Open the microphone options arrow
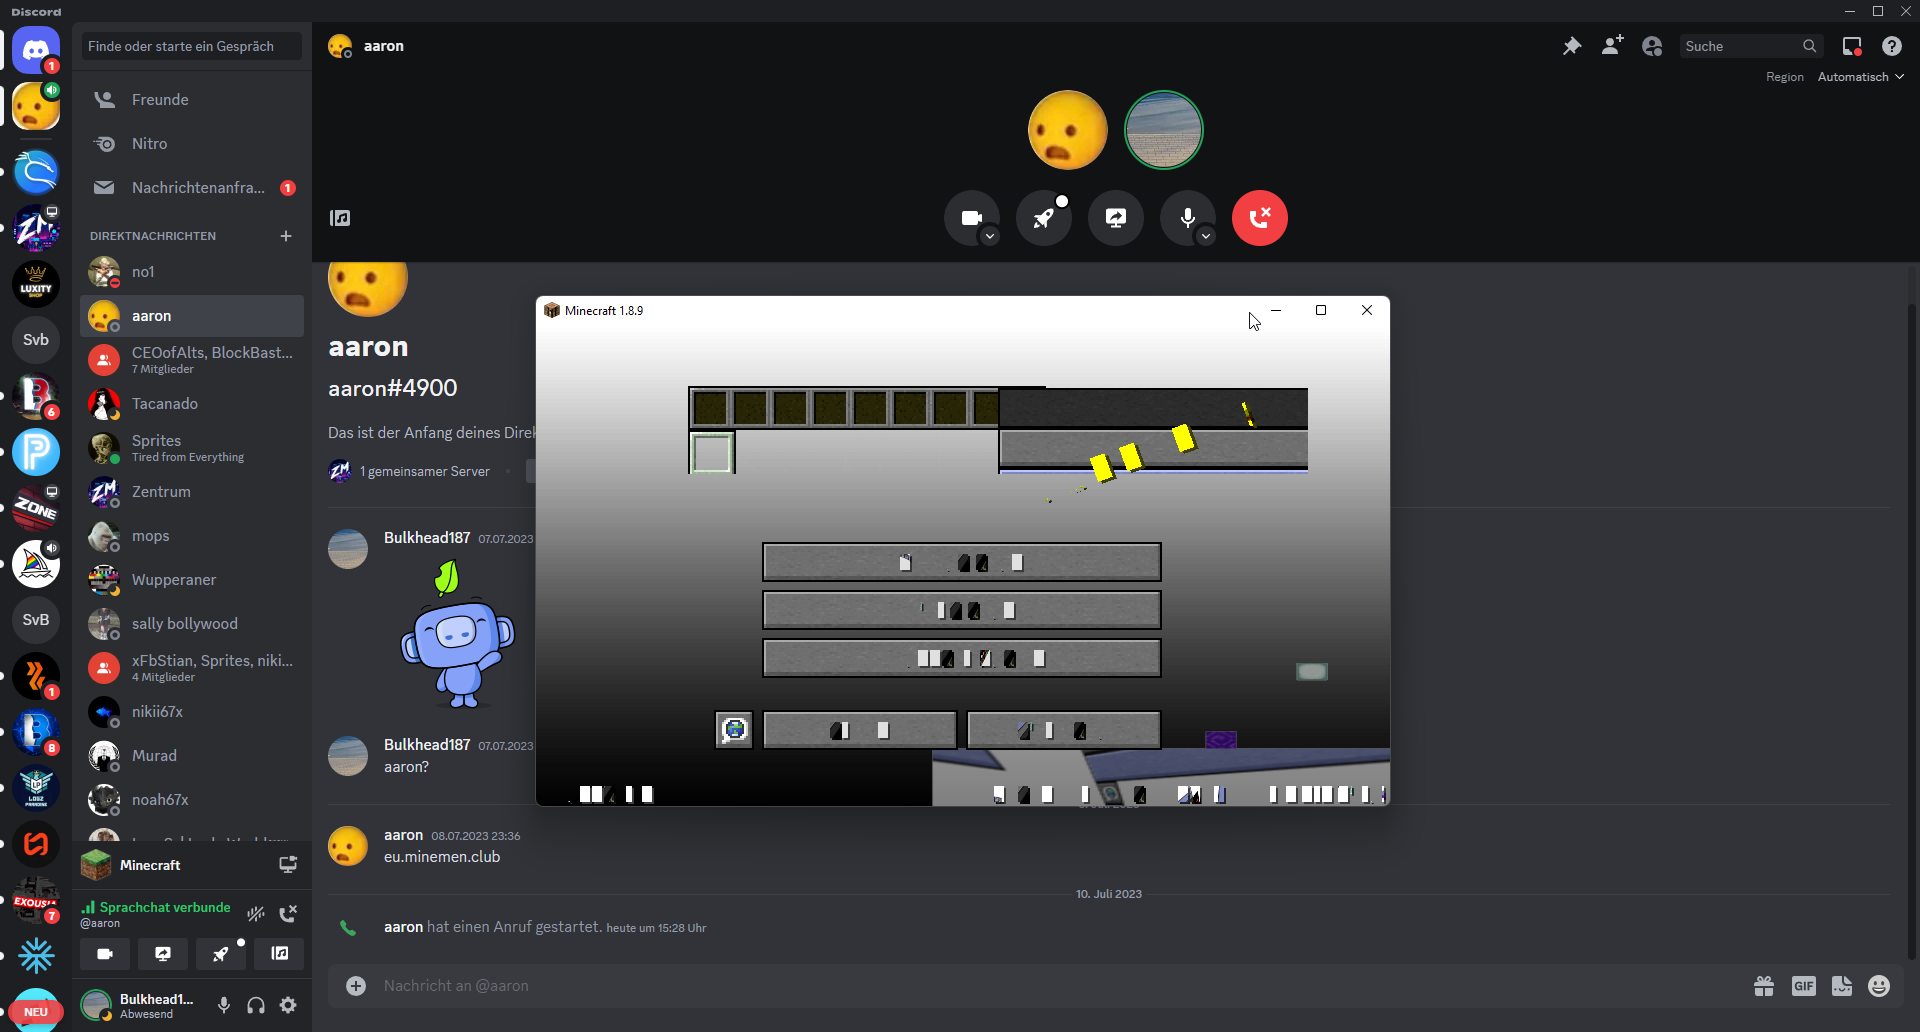The image size is (1920, 1032). [x=1206, y=236]
